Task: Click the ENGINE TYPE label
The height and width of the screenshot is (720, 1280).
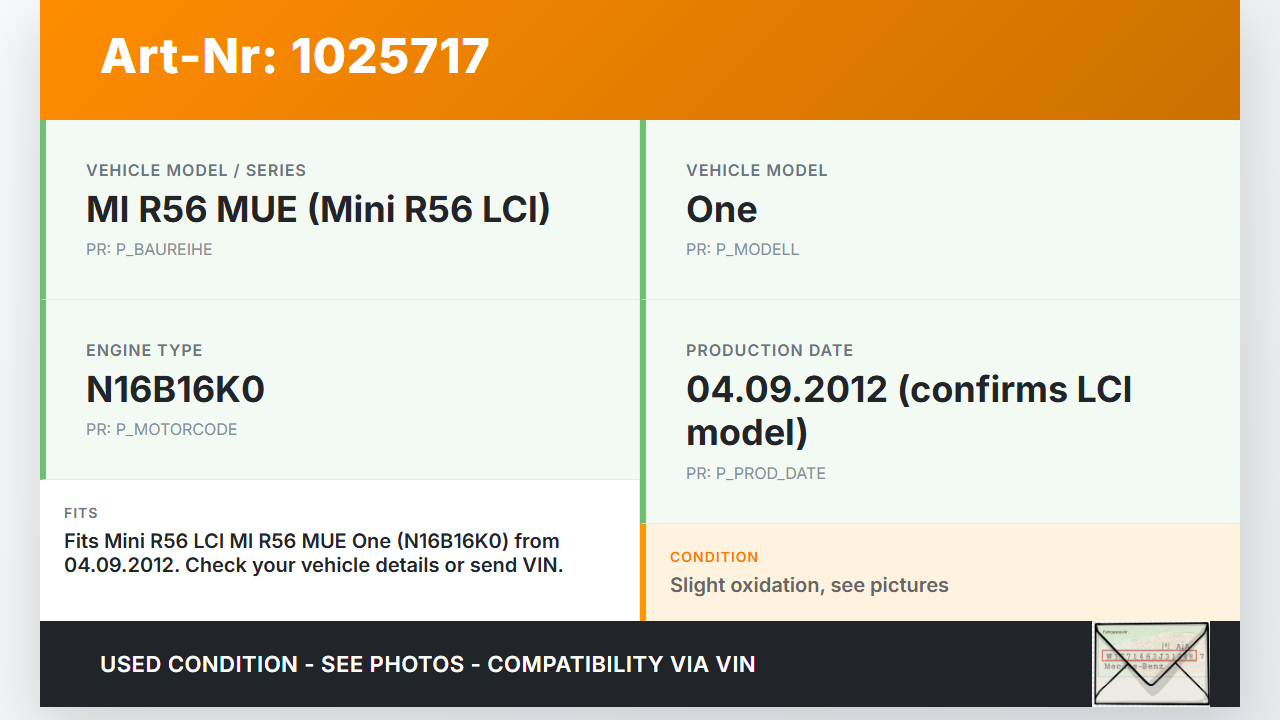Action: pos(144,351)
